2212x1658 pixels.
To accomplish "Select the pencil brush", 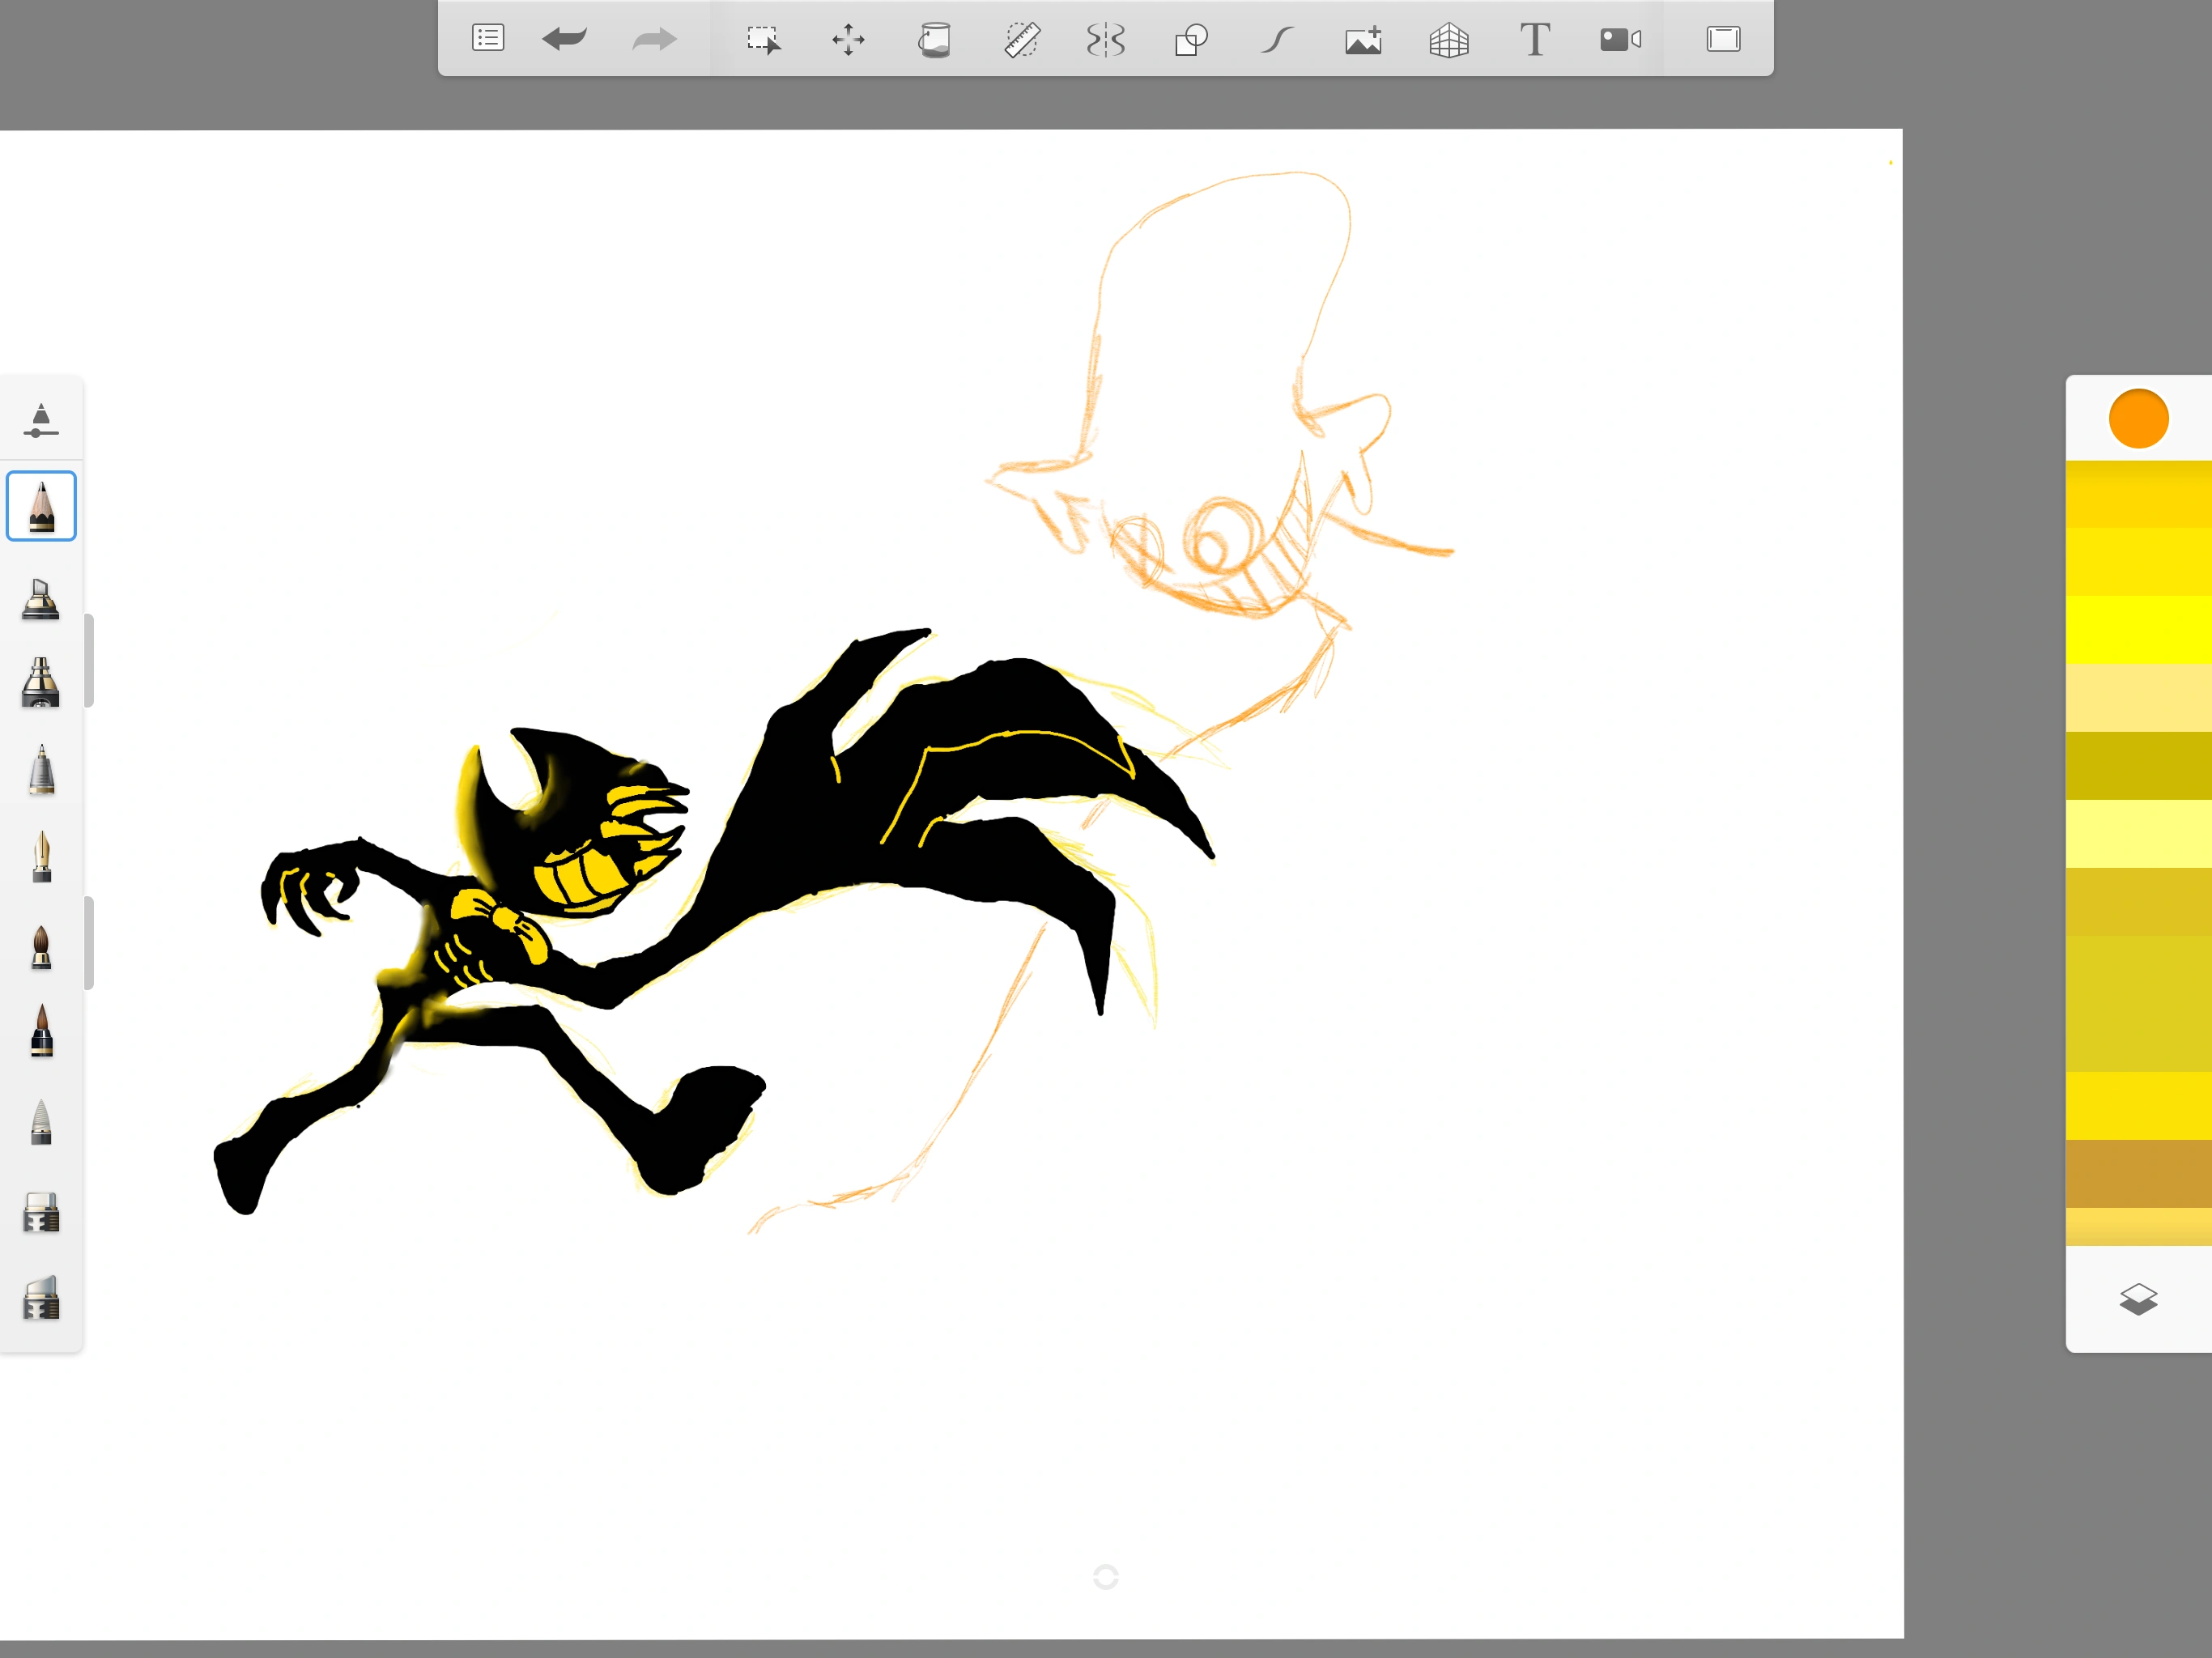I will [41, 506].
